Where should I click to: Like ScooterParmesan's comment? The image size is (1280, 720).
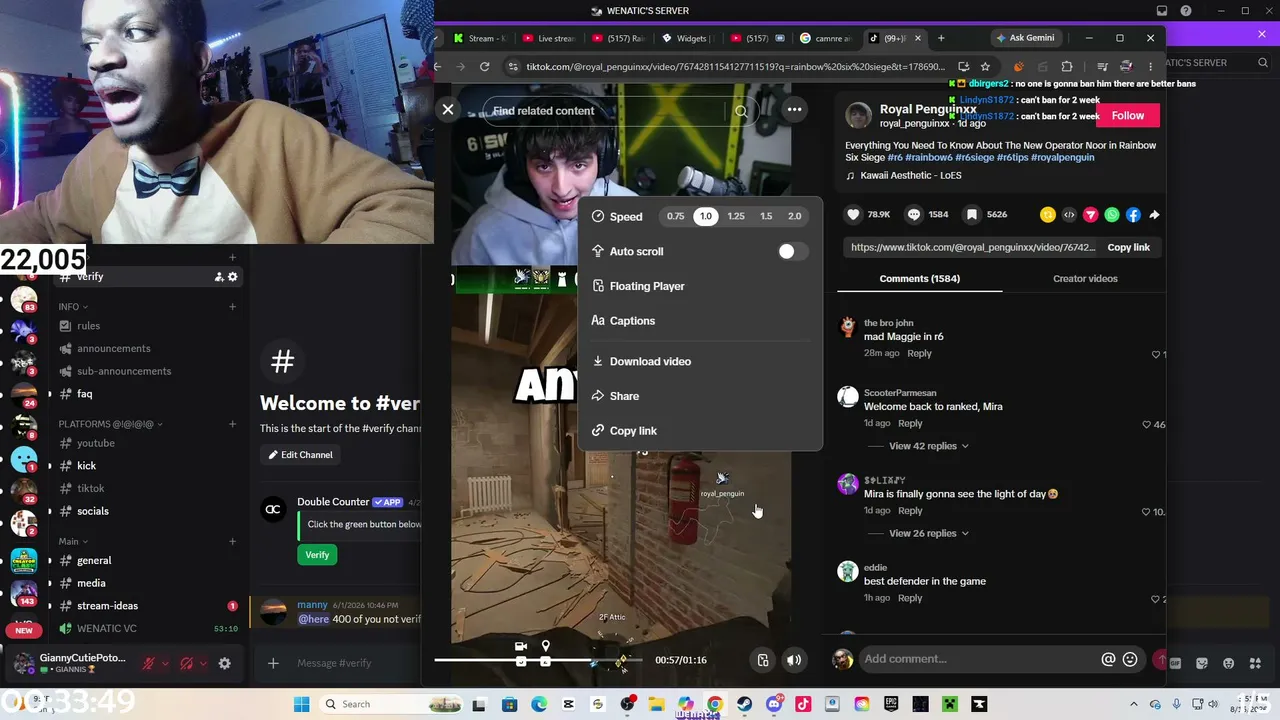pyautogui.click(x=1147, y=424)
